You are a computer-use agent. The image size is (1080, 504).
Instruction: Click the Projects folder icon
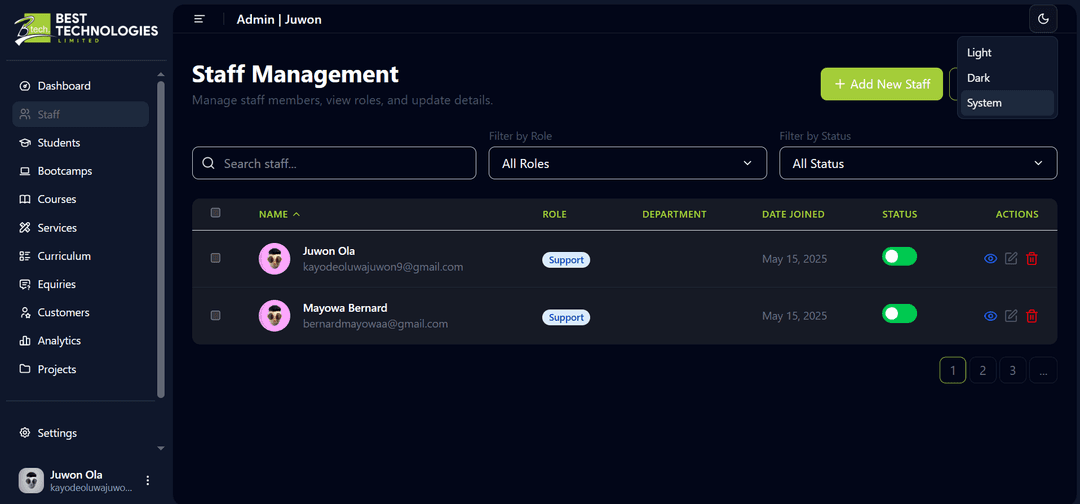click(25, 369)
